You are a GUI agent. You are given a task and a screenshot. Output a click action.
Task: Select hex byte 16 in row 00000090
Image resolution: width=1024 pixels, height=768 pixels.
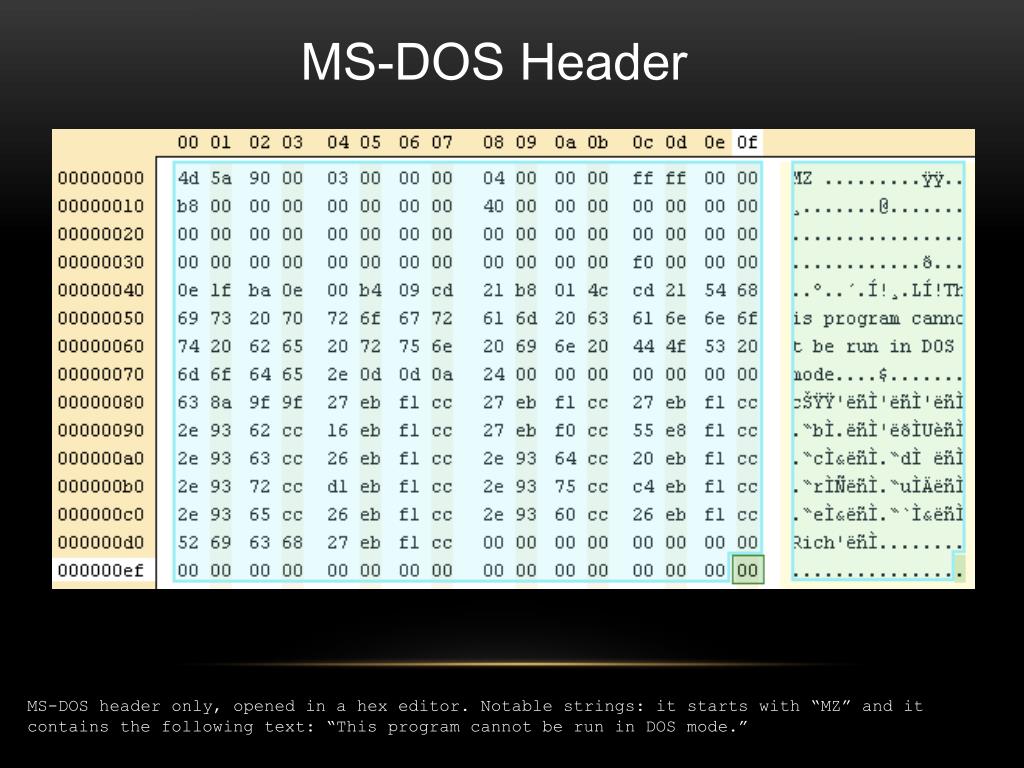pos(338,431)
